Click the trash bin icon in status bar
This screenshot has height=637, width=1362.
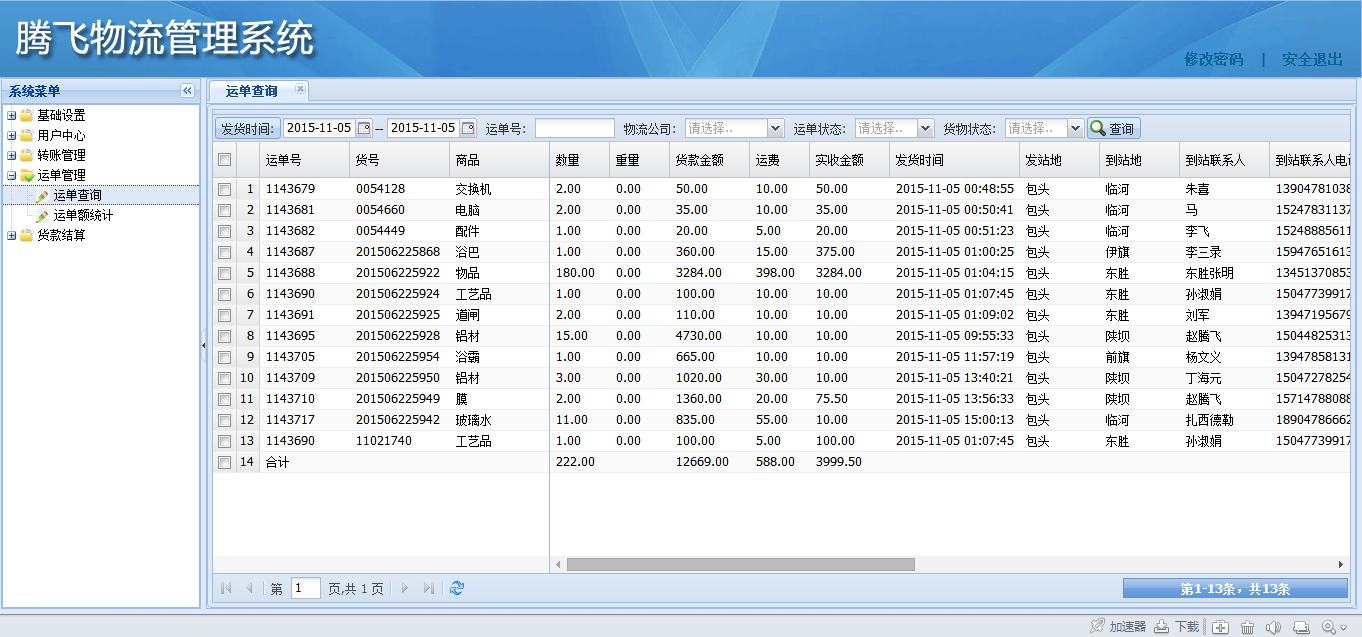tap(1247, 627)
